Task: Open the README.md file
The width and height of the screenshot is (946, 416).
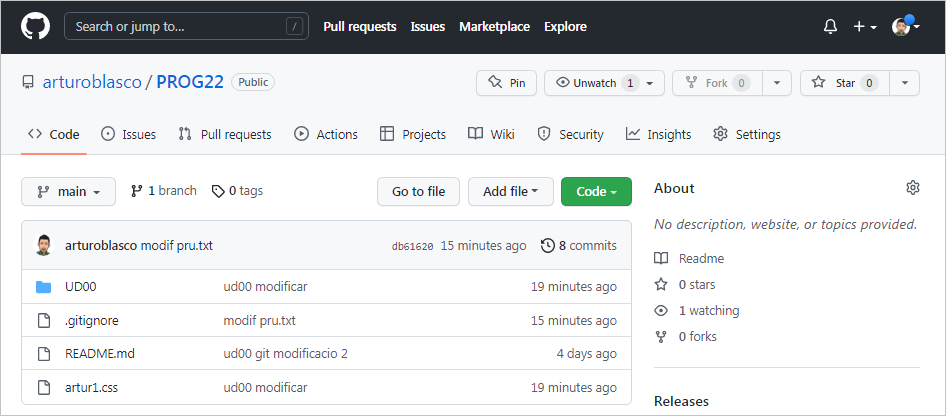Action: (x=100, y=354)
